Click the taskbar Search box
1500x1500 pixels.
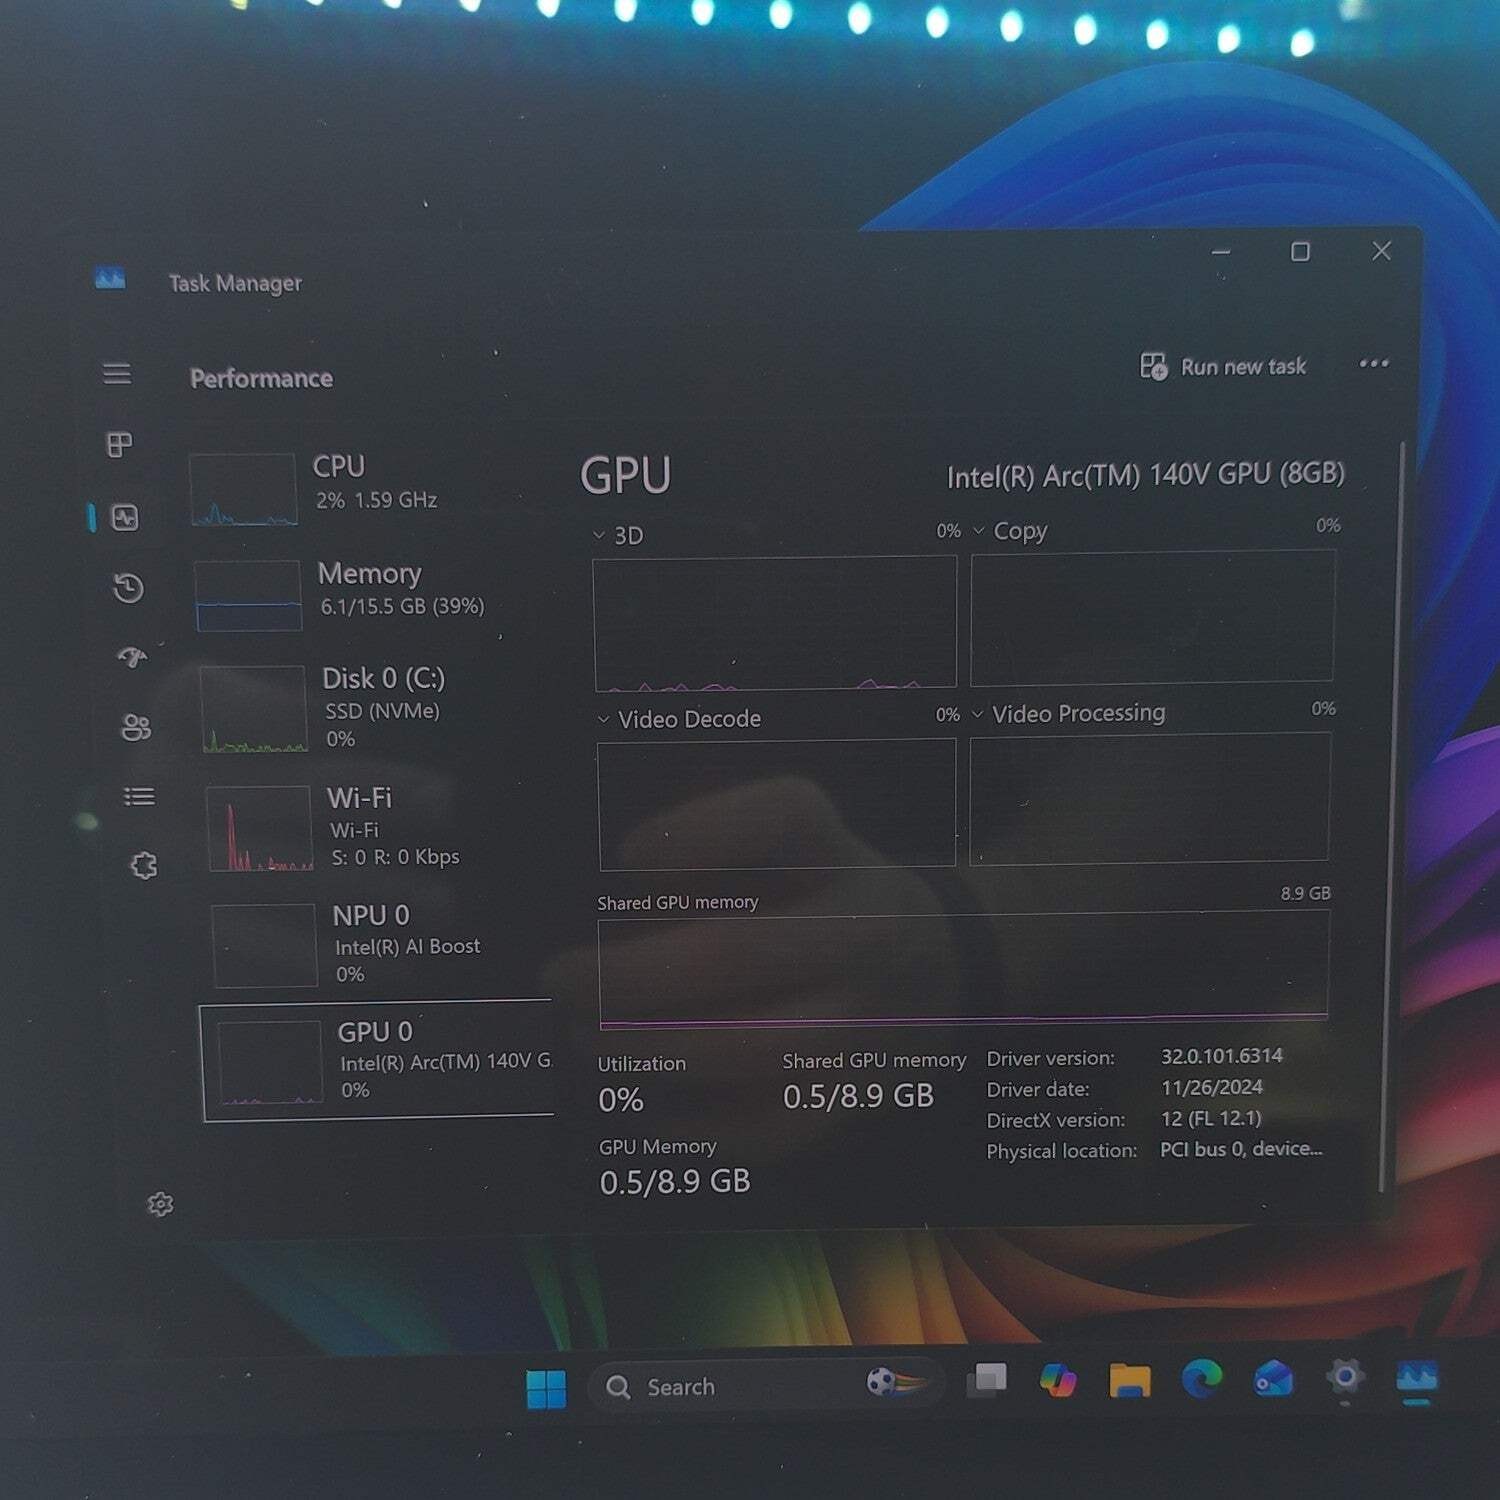[765, 1386]
